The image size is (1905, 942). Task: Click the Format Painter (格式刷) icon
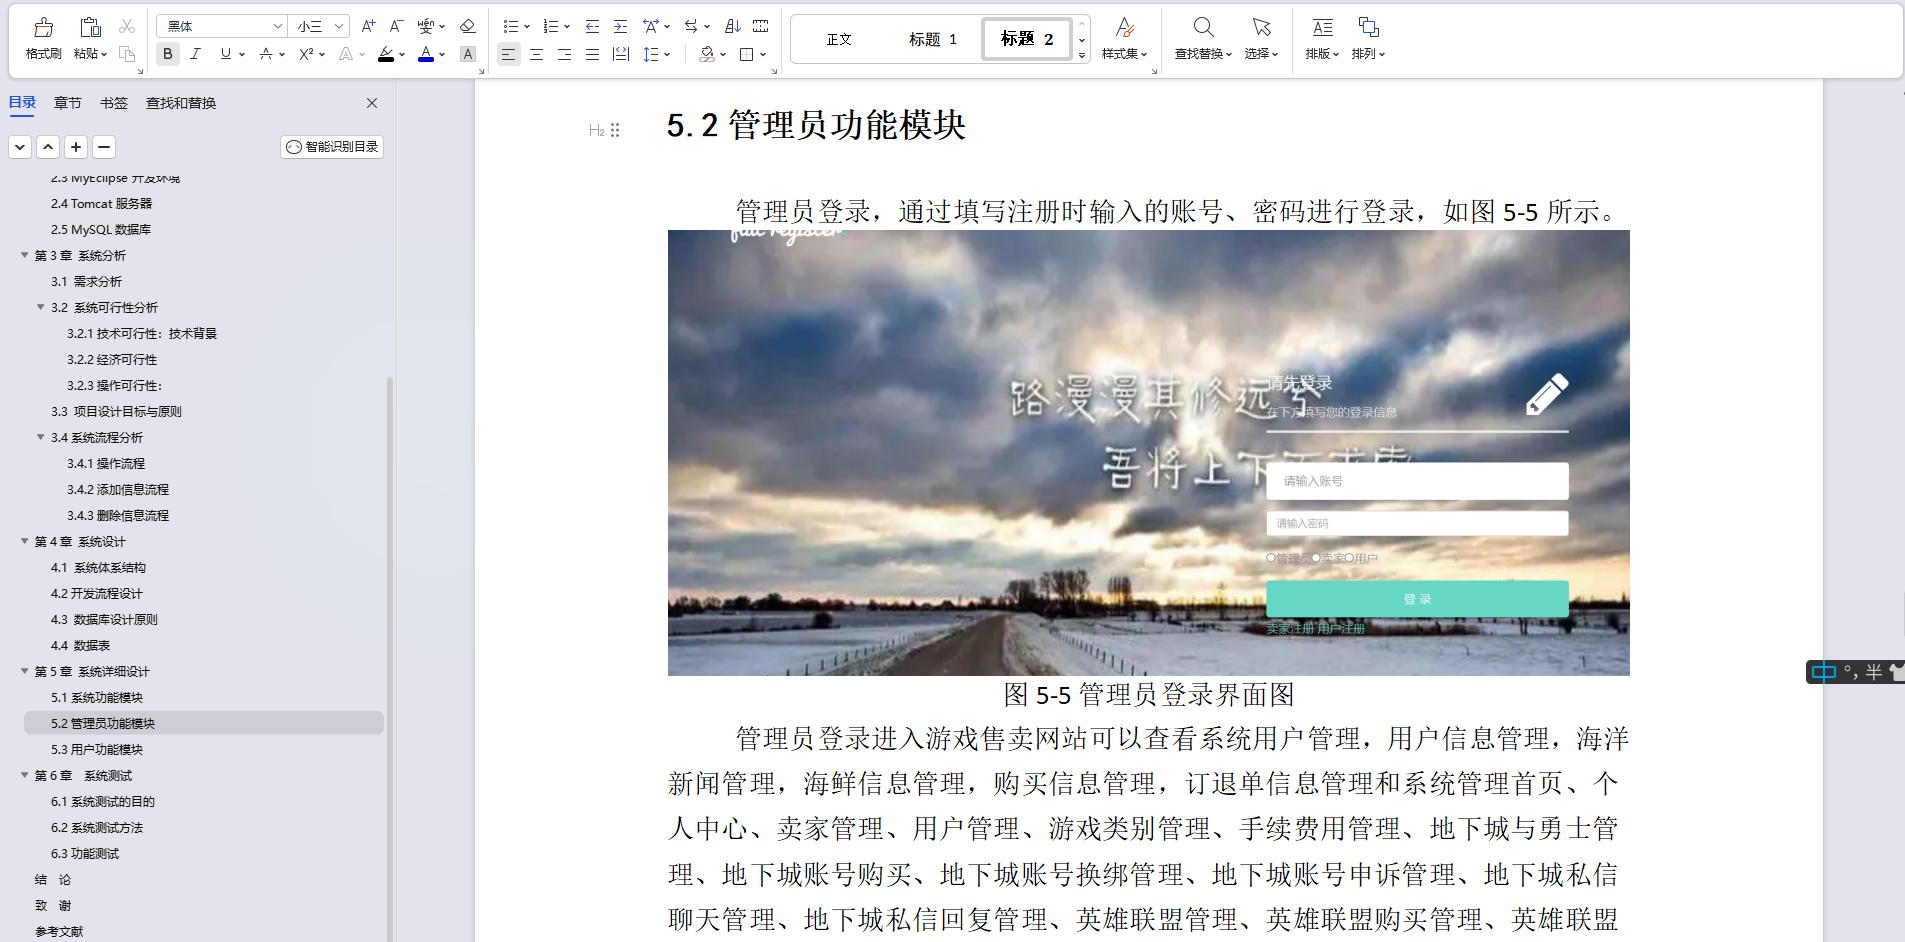click(43, 27)
